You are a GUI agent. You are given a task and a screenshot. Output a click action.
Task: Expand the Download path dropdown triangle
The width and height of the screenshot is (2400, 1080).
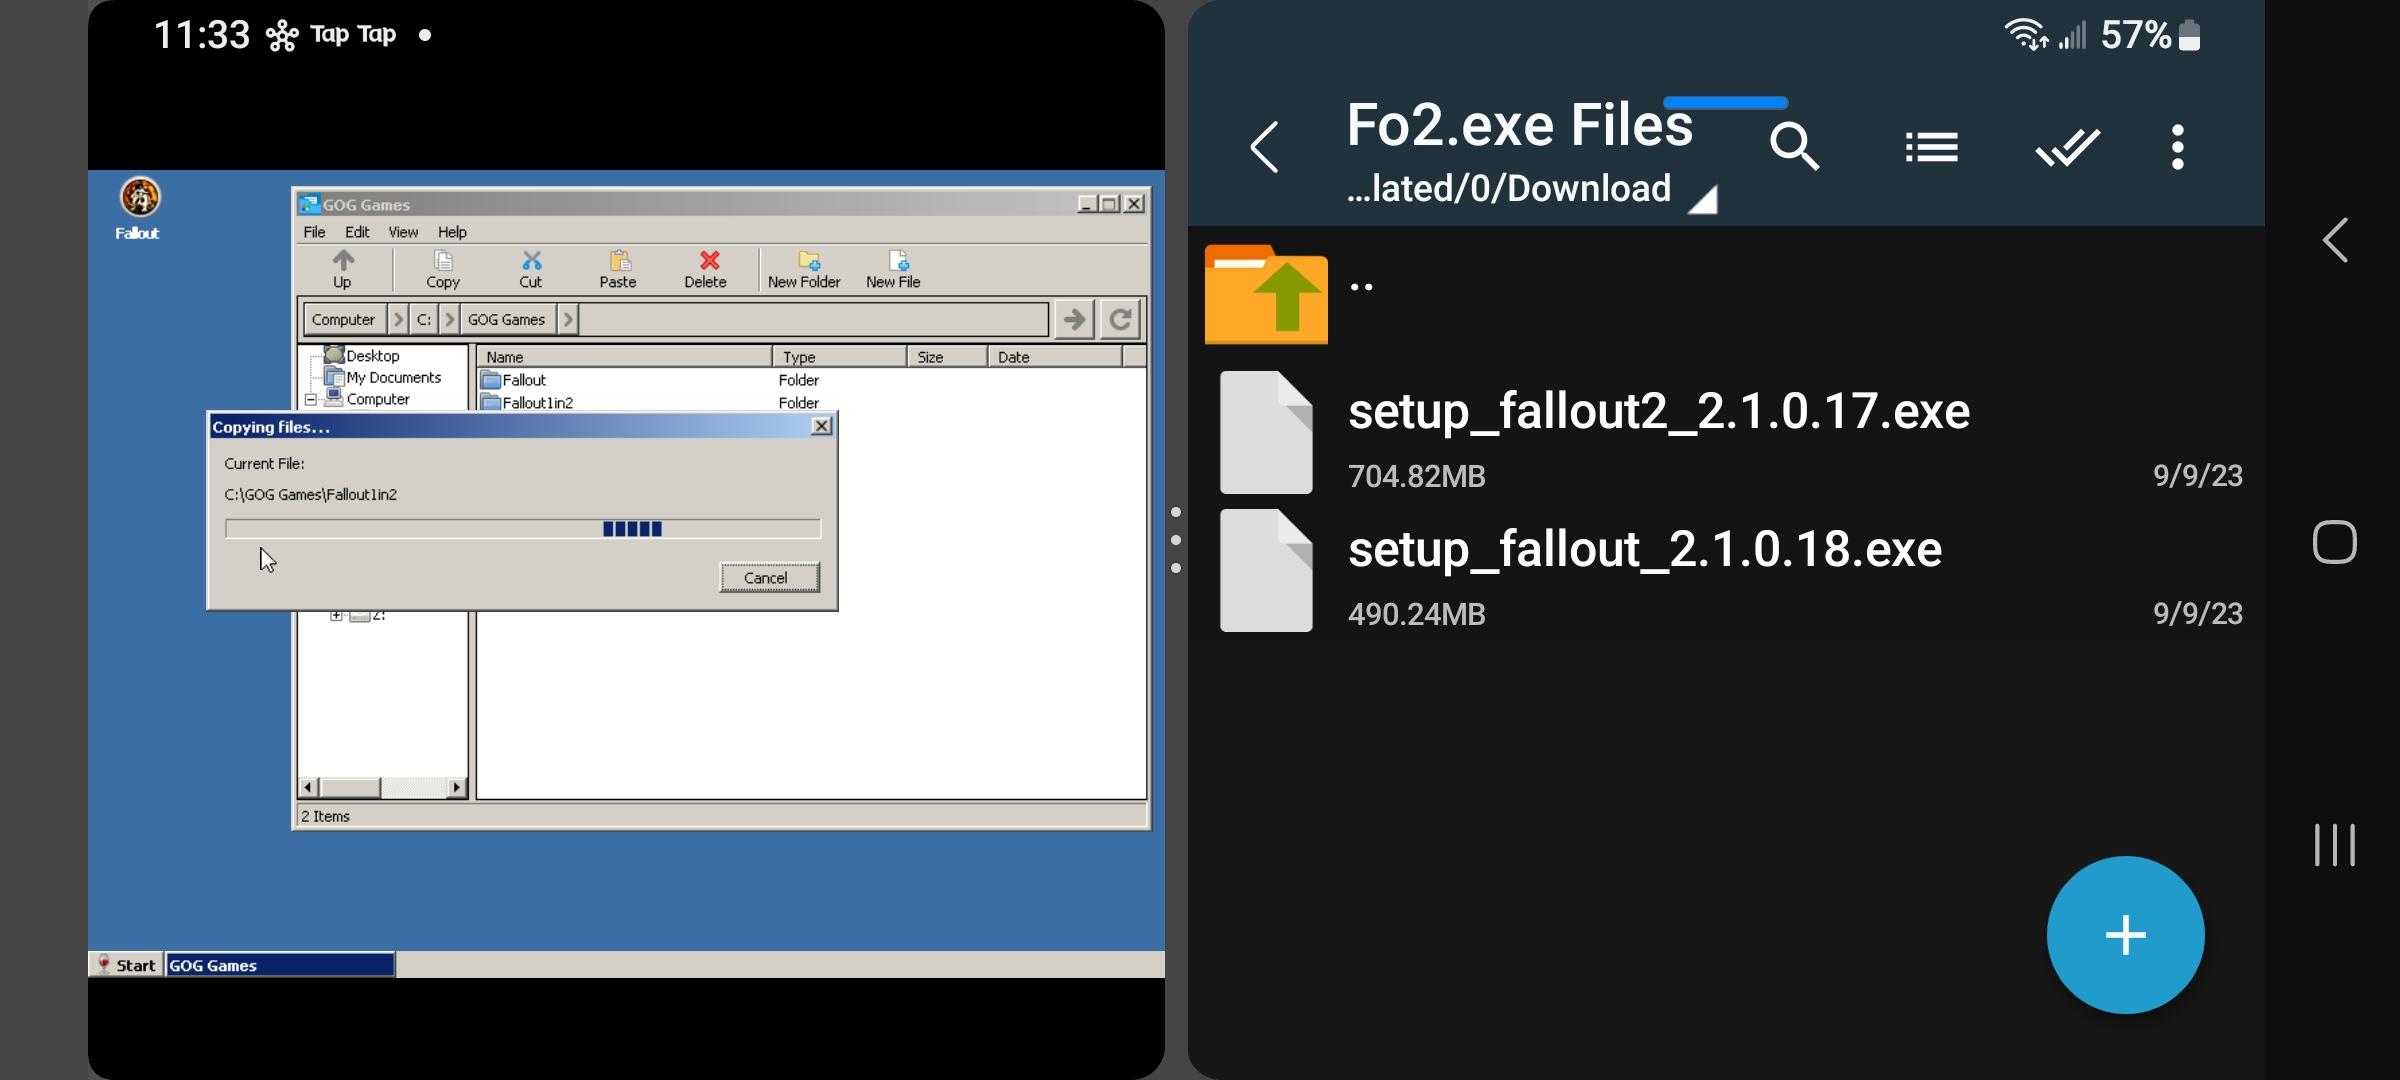1702,199
